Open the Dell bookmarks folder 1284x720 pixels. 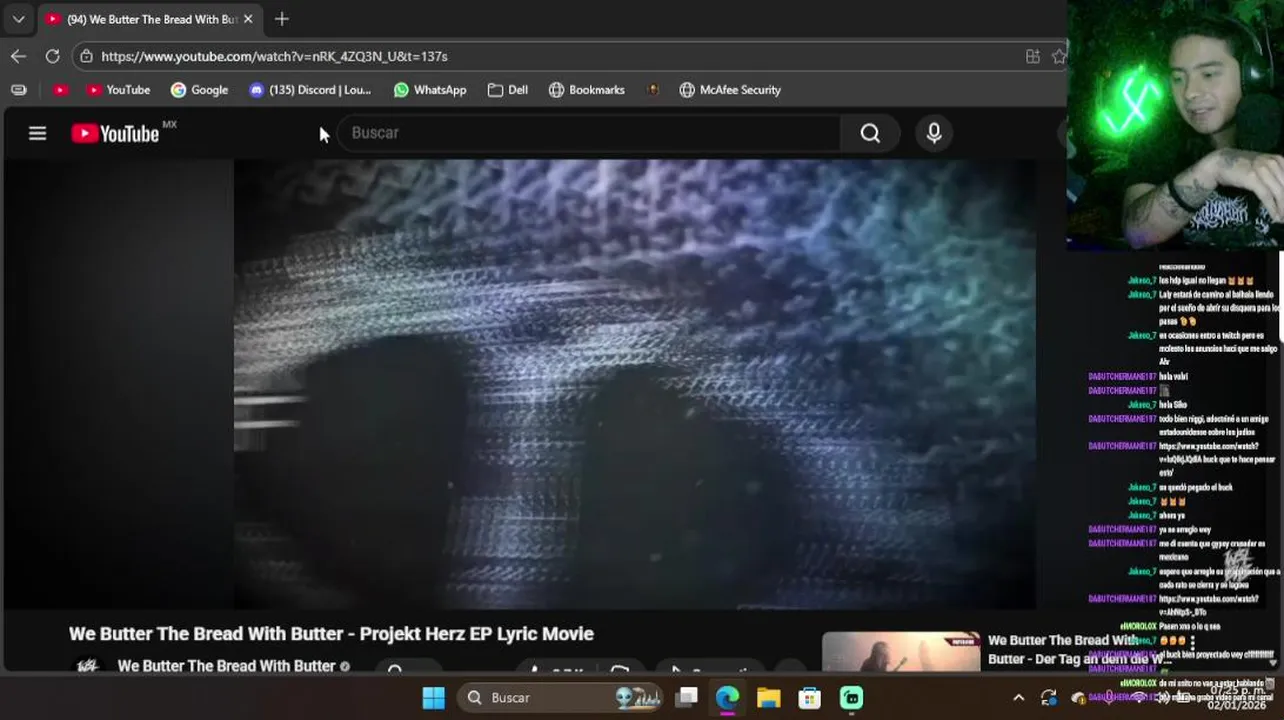508,90
